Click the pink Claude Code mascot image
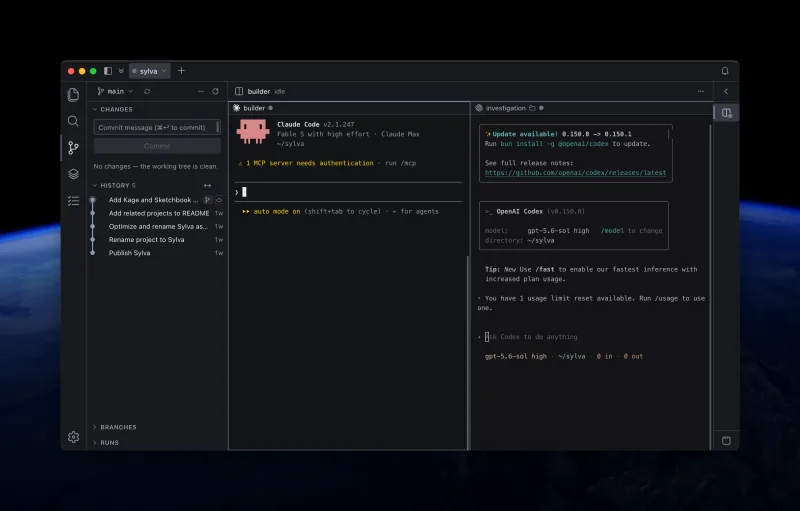 pyautogui.click(x=253, y=132)
